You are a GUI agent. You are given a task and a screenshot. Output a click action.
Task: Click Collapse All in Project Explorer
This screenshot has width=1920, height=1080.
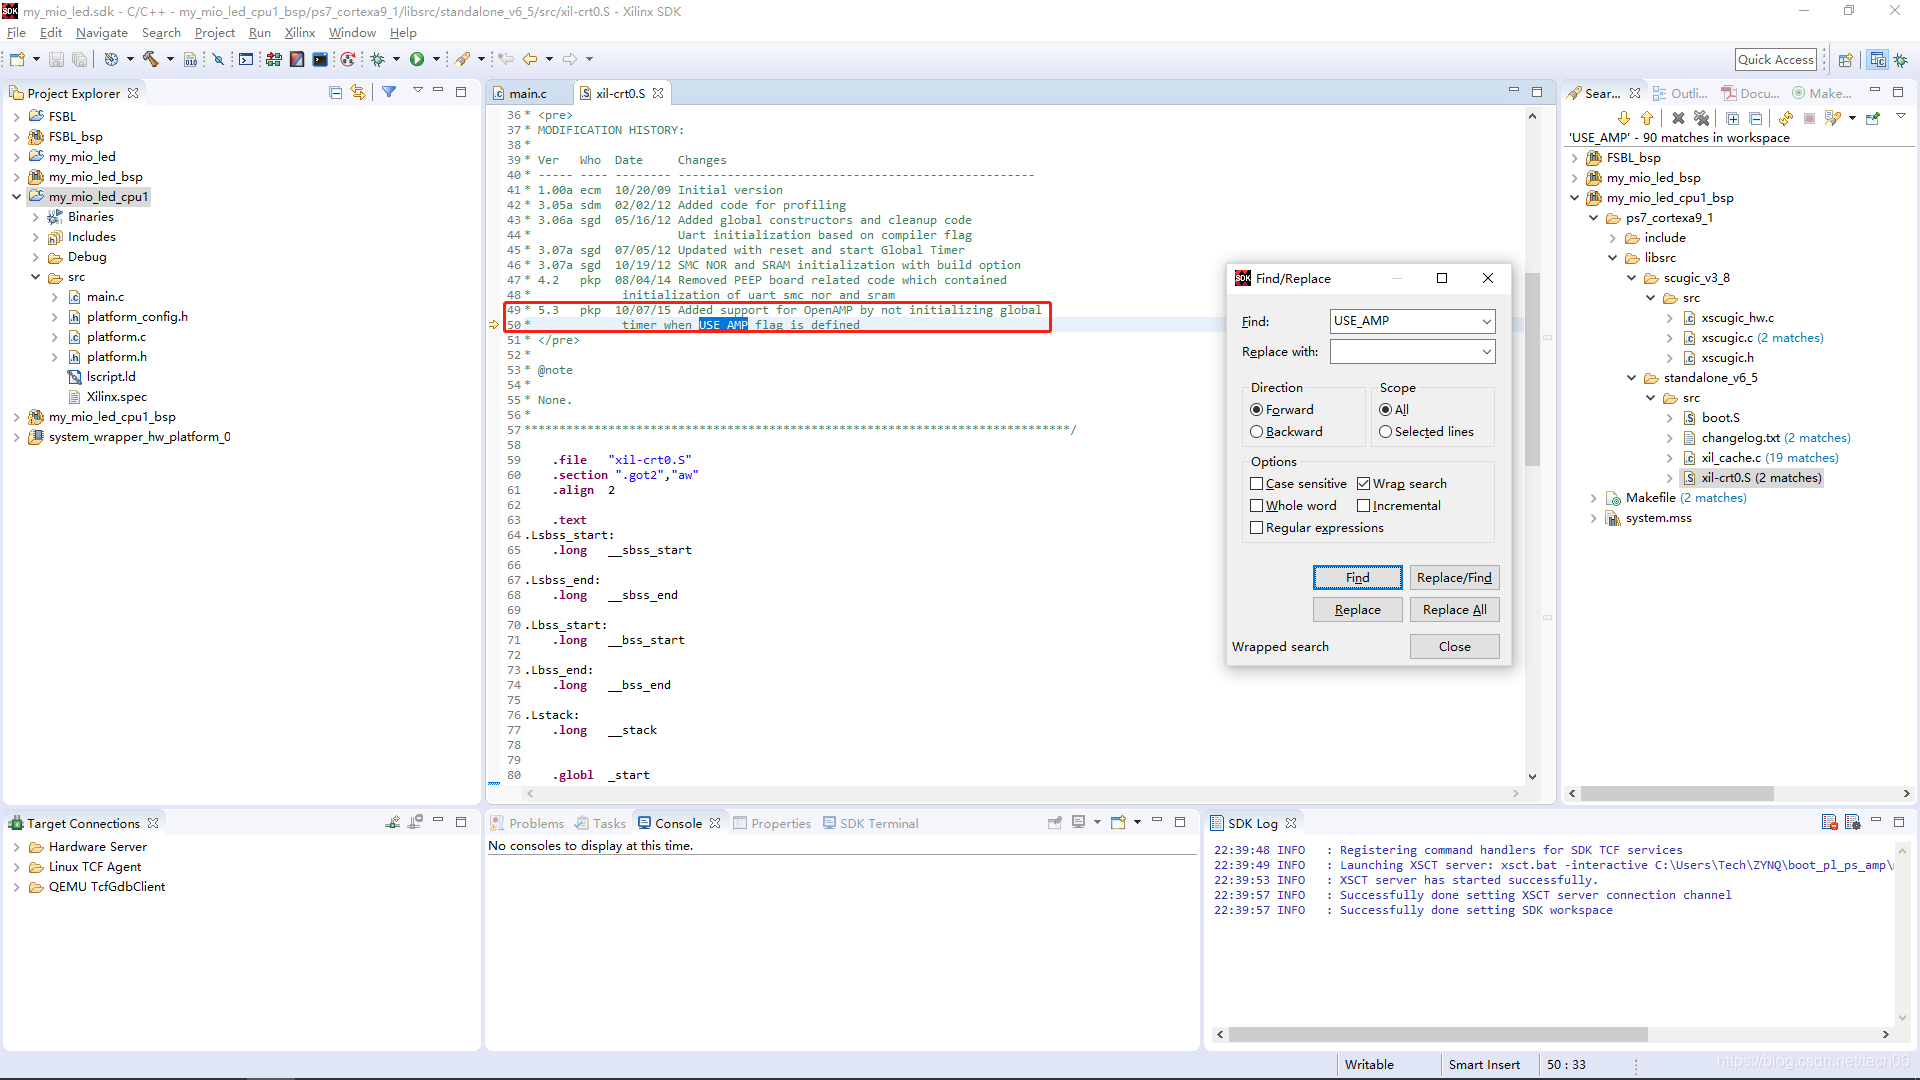pyautogui.click(x=335, y=92)
